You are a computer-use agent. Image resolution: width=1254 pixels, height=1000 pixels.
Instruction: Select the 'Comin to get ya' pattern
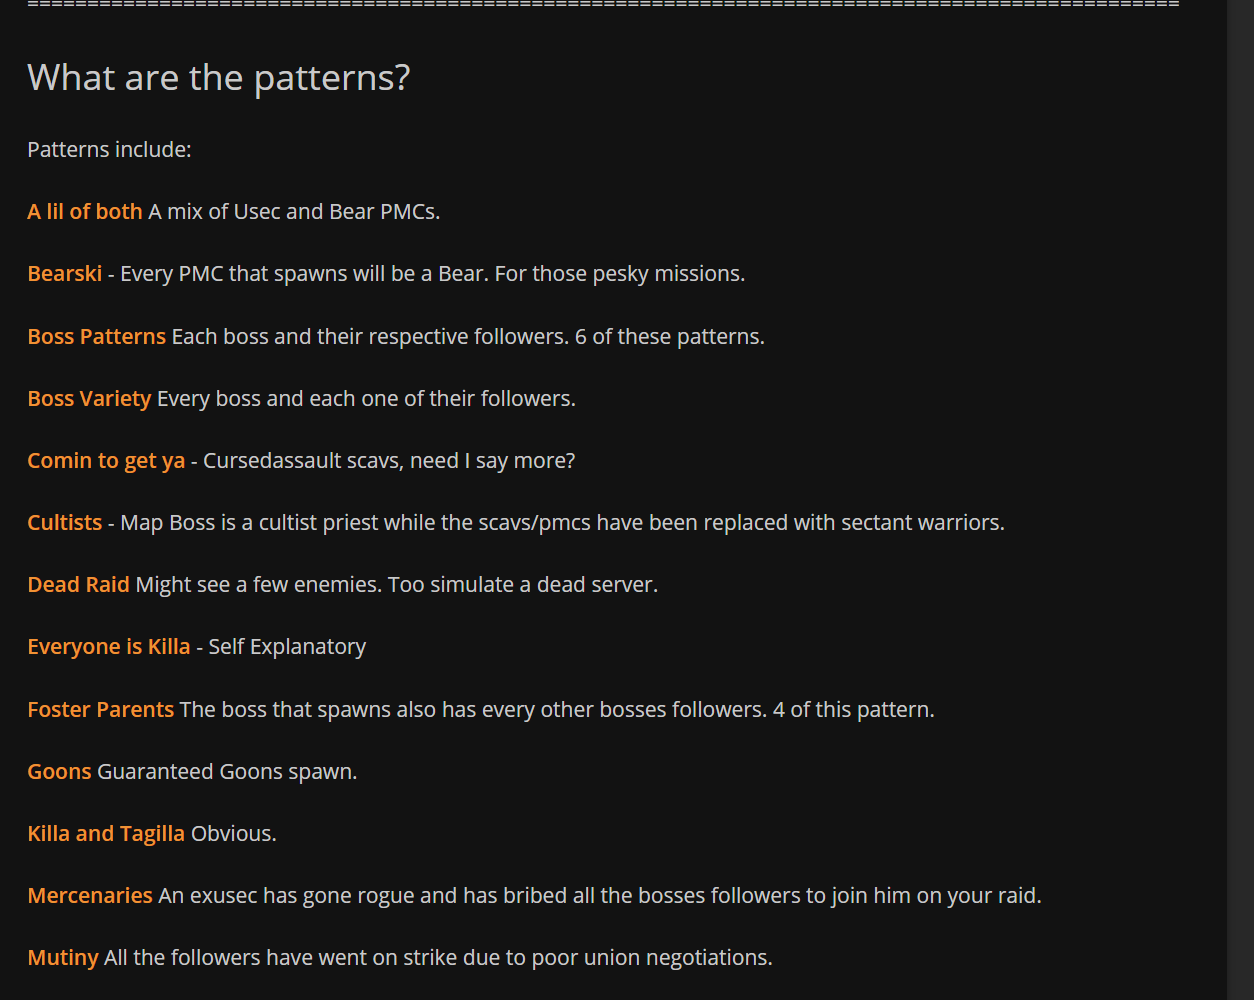pos(106,461)
